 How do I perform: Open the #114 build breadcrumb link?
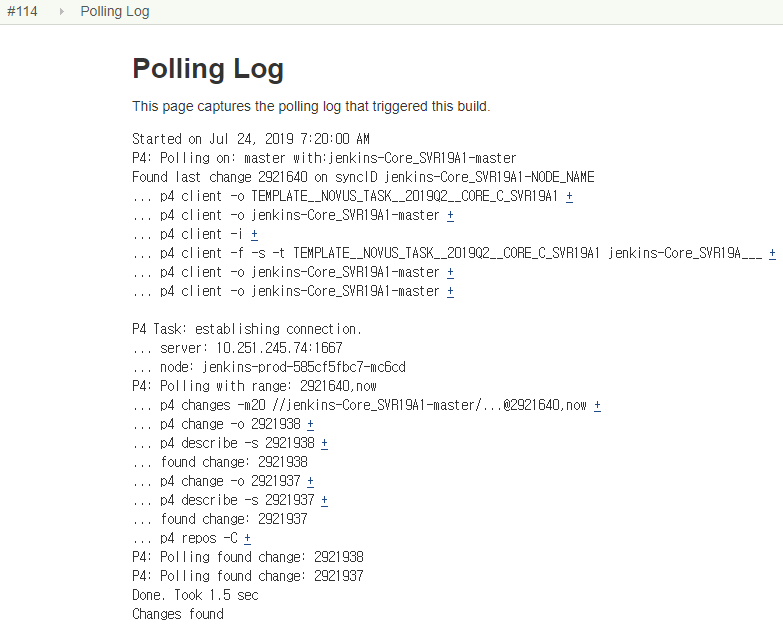tap(22, 12)
